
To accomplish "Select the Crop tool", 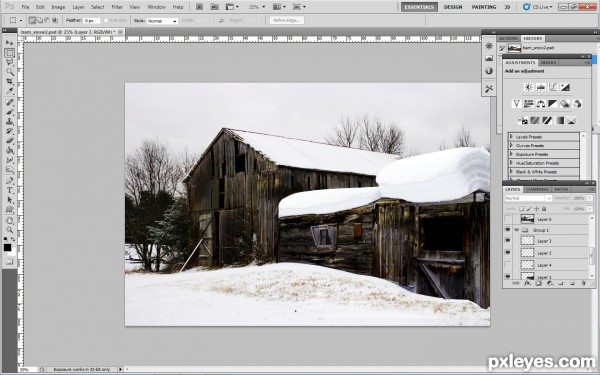I will pos(10,81).
